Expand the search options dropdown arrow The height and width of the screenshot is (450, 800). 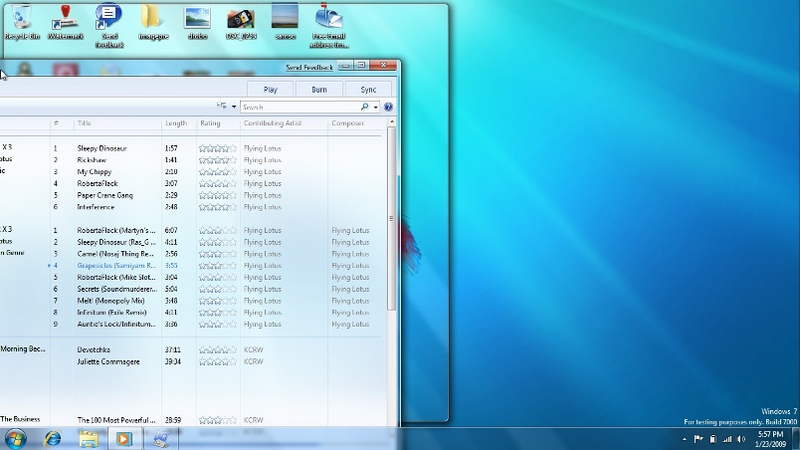376,107
